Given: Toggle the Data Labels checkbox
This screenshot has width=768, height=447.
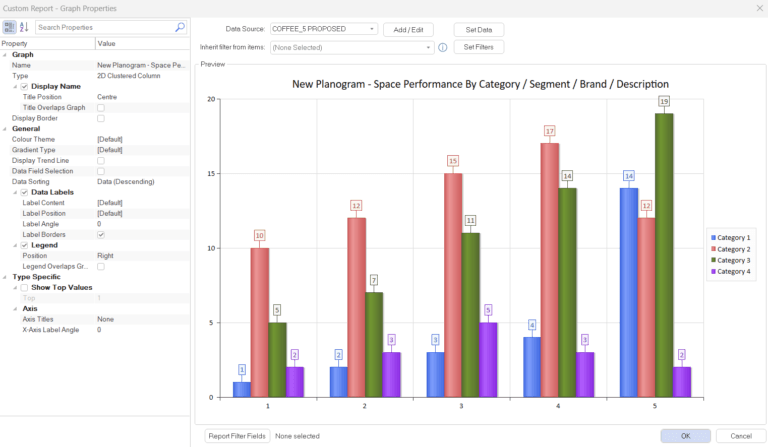Looking at the screenshot, I should (x=24, y=192).
